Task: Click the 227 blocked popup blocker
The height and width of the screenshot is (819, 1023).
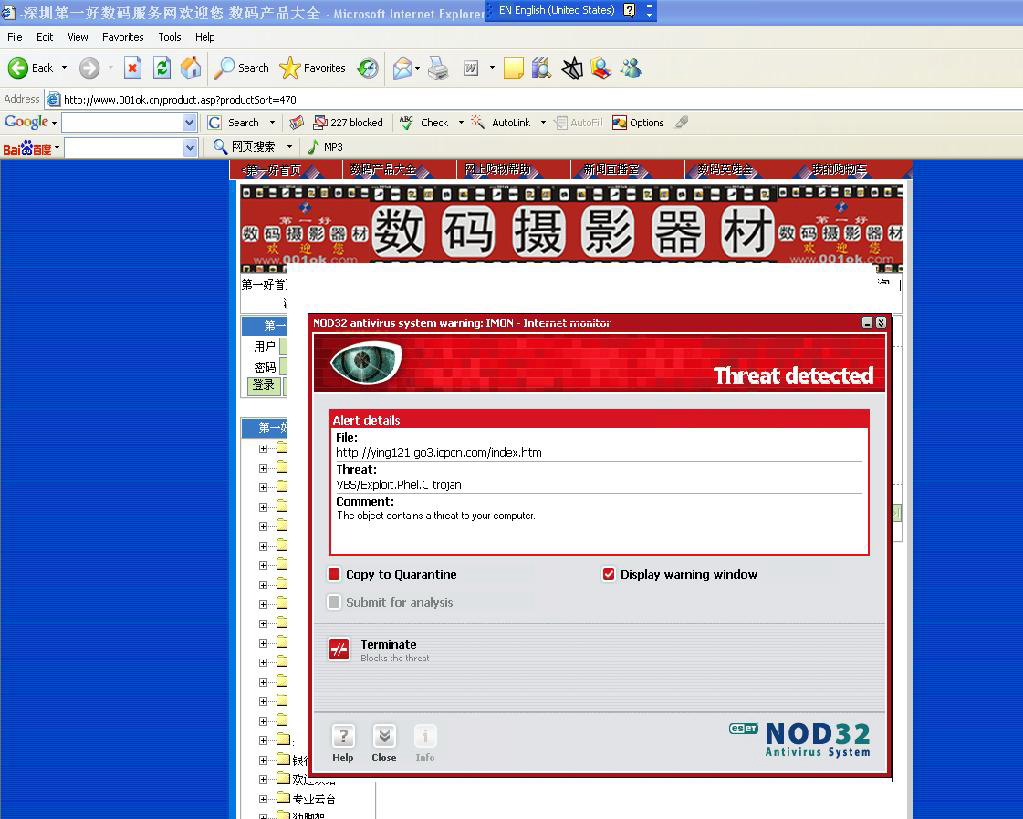Action: pyautogui.click(x=348, y=122)
